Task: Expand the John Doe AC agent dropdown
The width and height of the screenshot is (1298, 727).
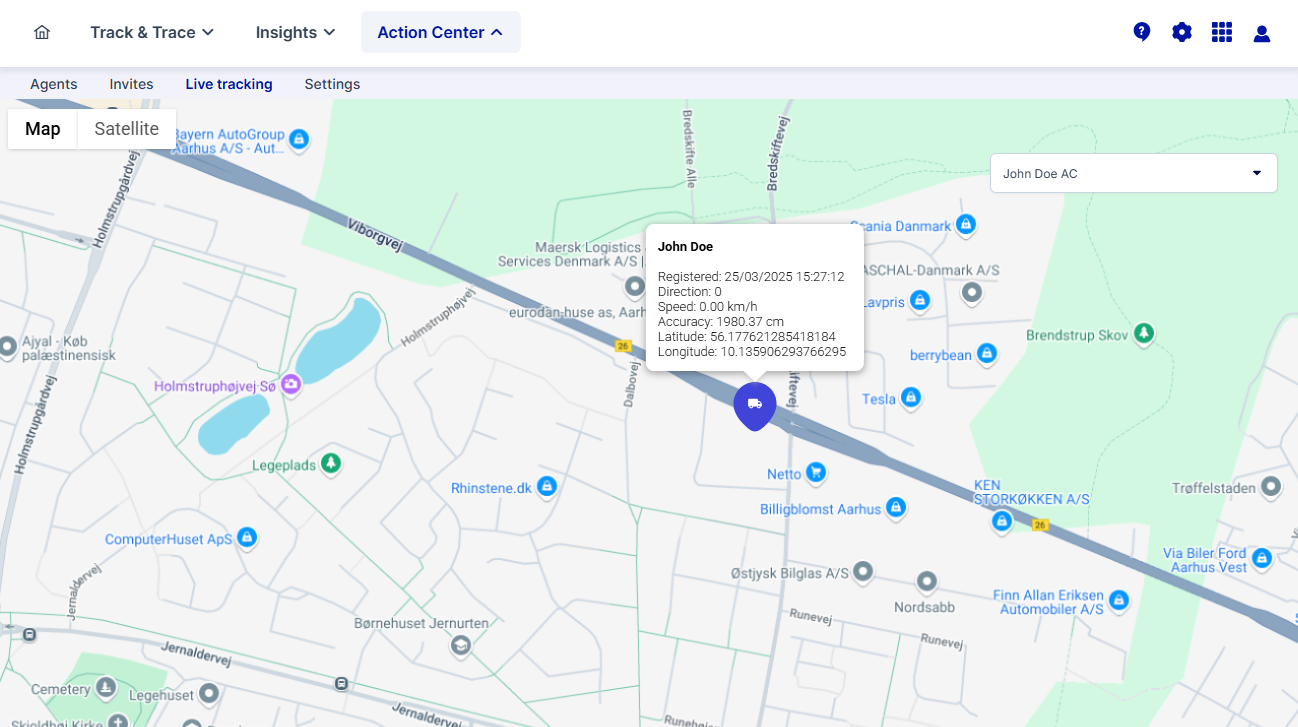Action: click(x=1256, y=172)
